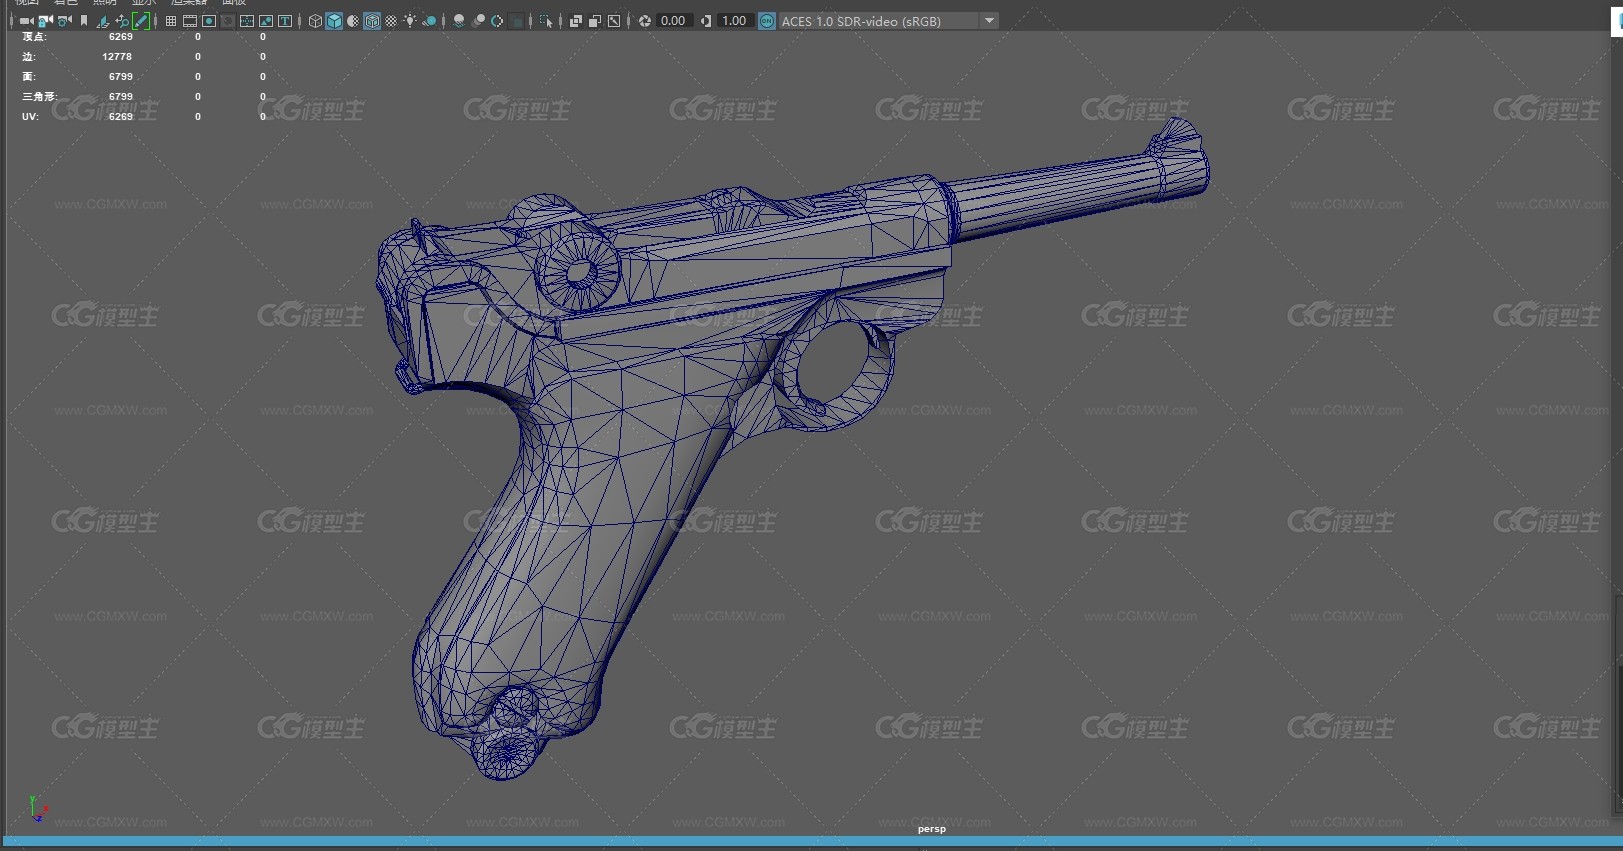Screen dimensions: 1623x851
Task: Click the Gamma value field 1.00
Action: tap(734, 21)
